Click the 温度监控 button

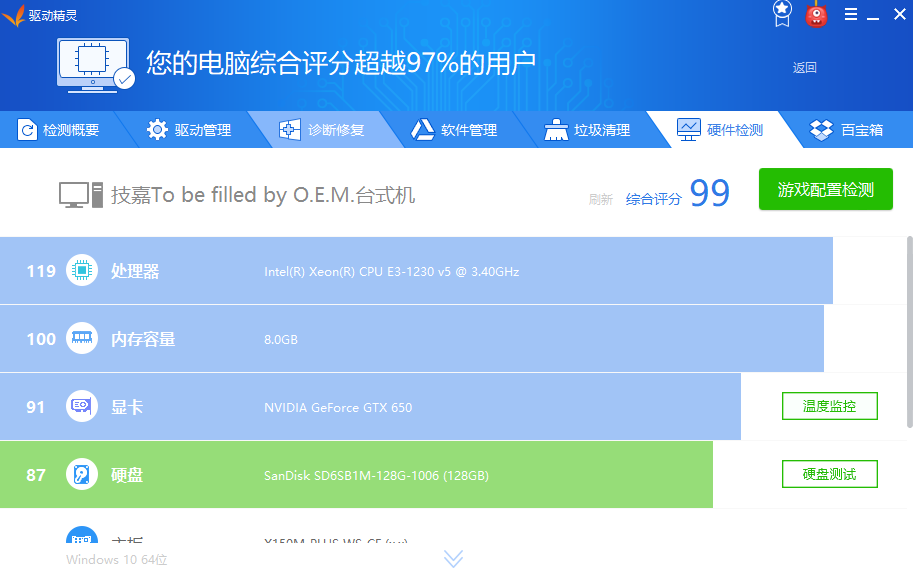click(829, 406)
